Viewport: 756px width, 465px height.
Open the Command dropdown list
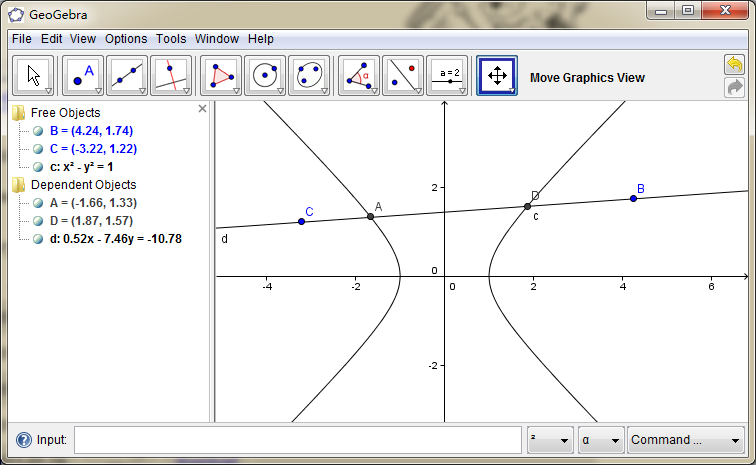click(686, 440)
